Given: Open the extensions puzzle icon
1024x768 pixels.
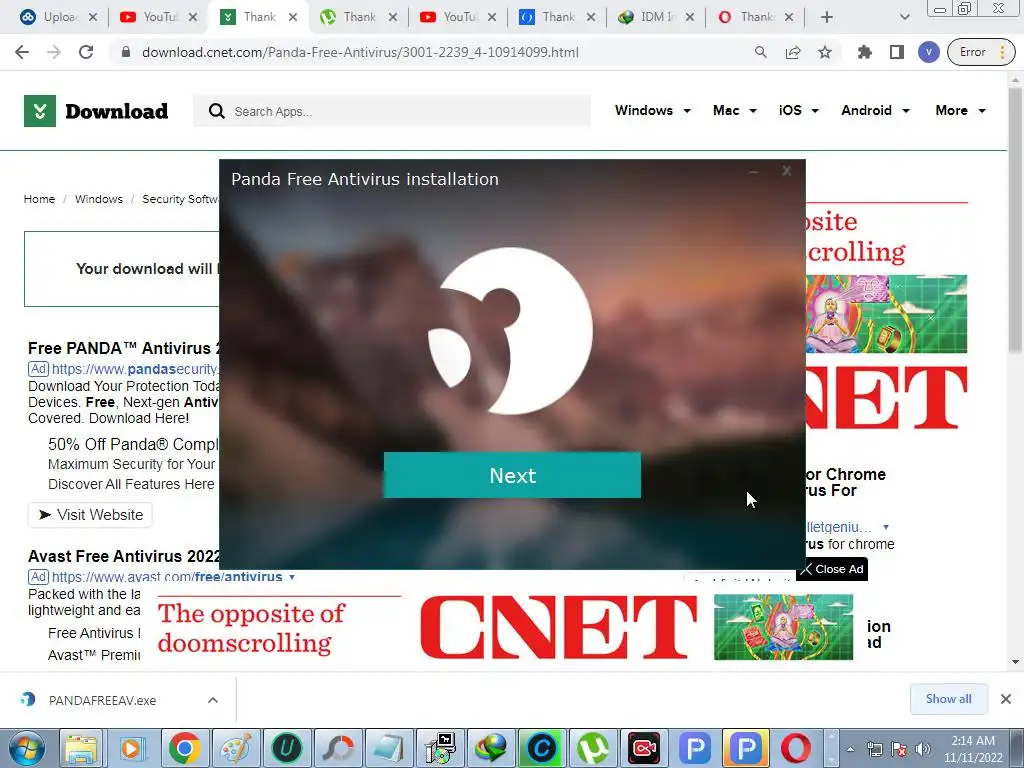Looking at the screenshot, I should point(865,52).
